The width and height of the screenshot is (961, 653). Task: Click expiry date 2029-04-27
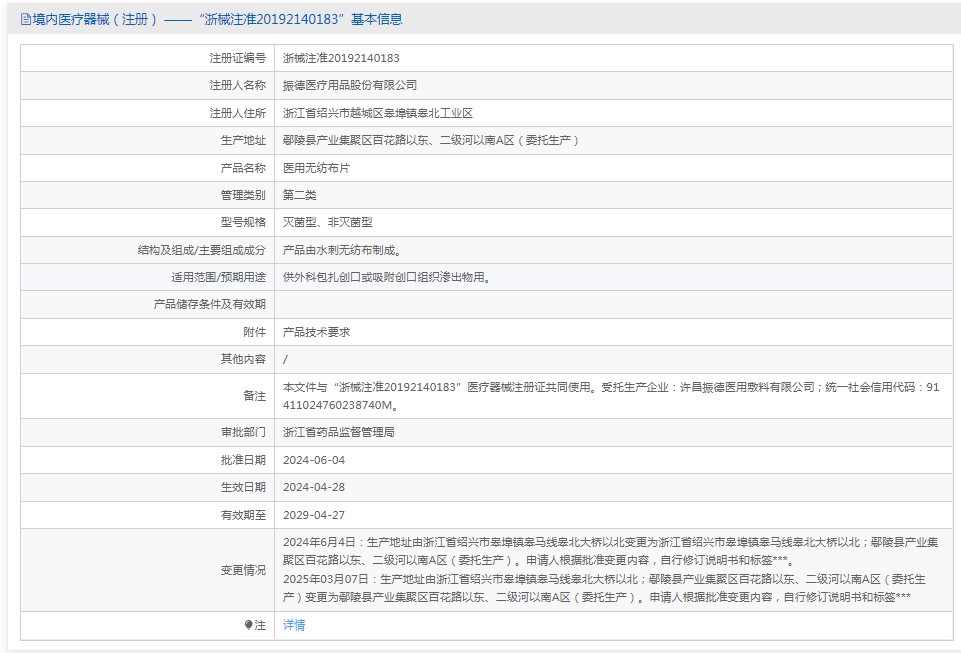314,515
